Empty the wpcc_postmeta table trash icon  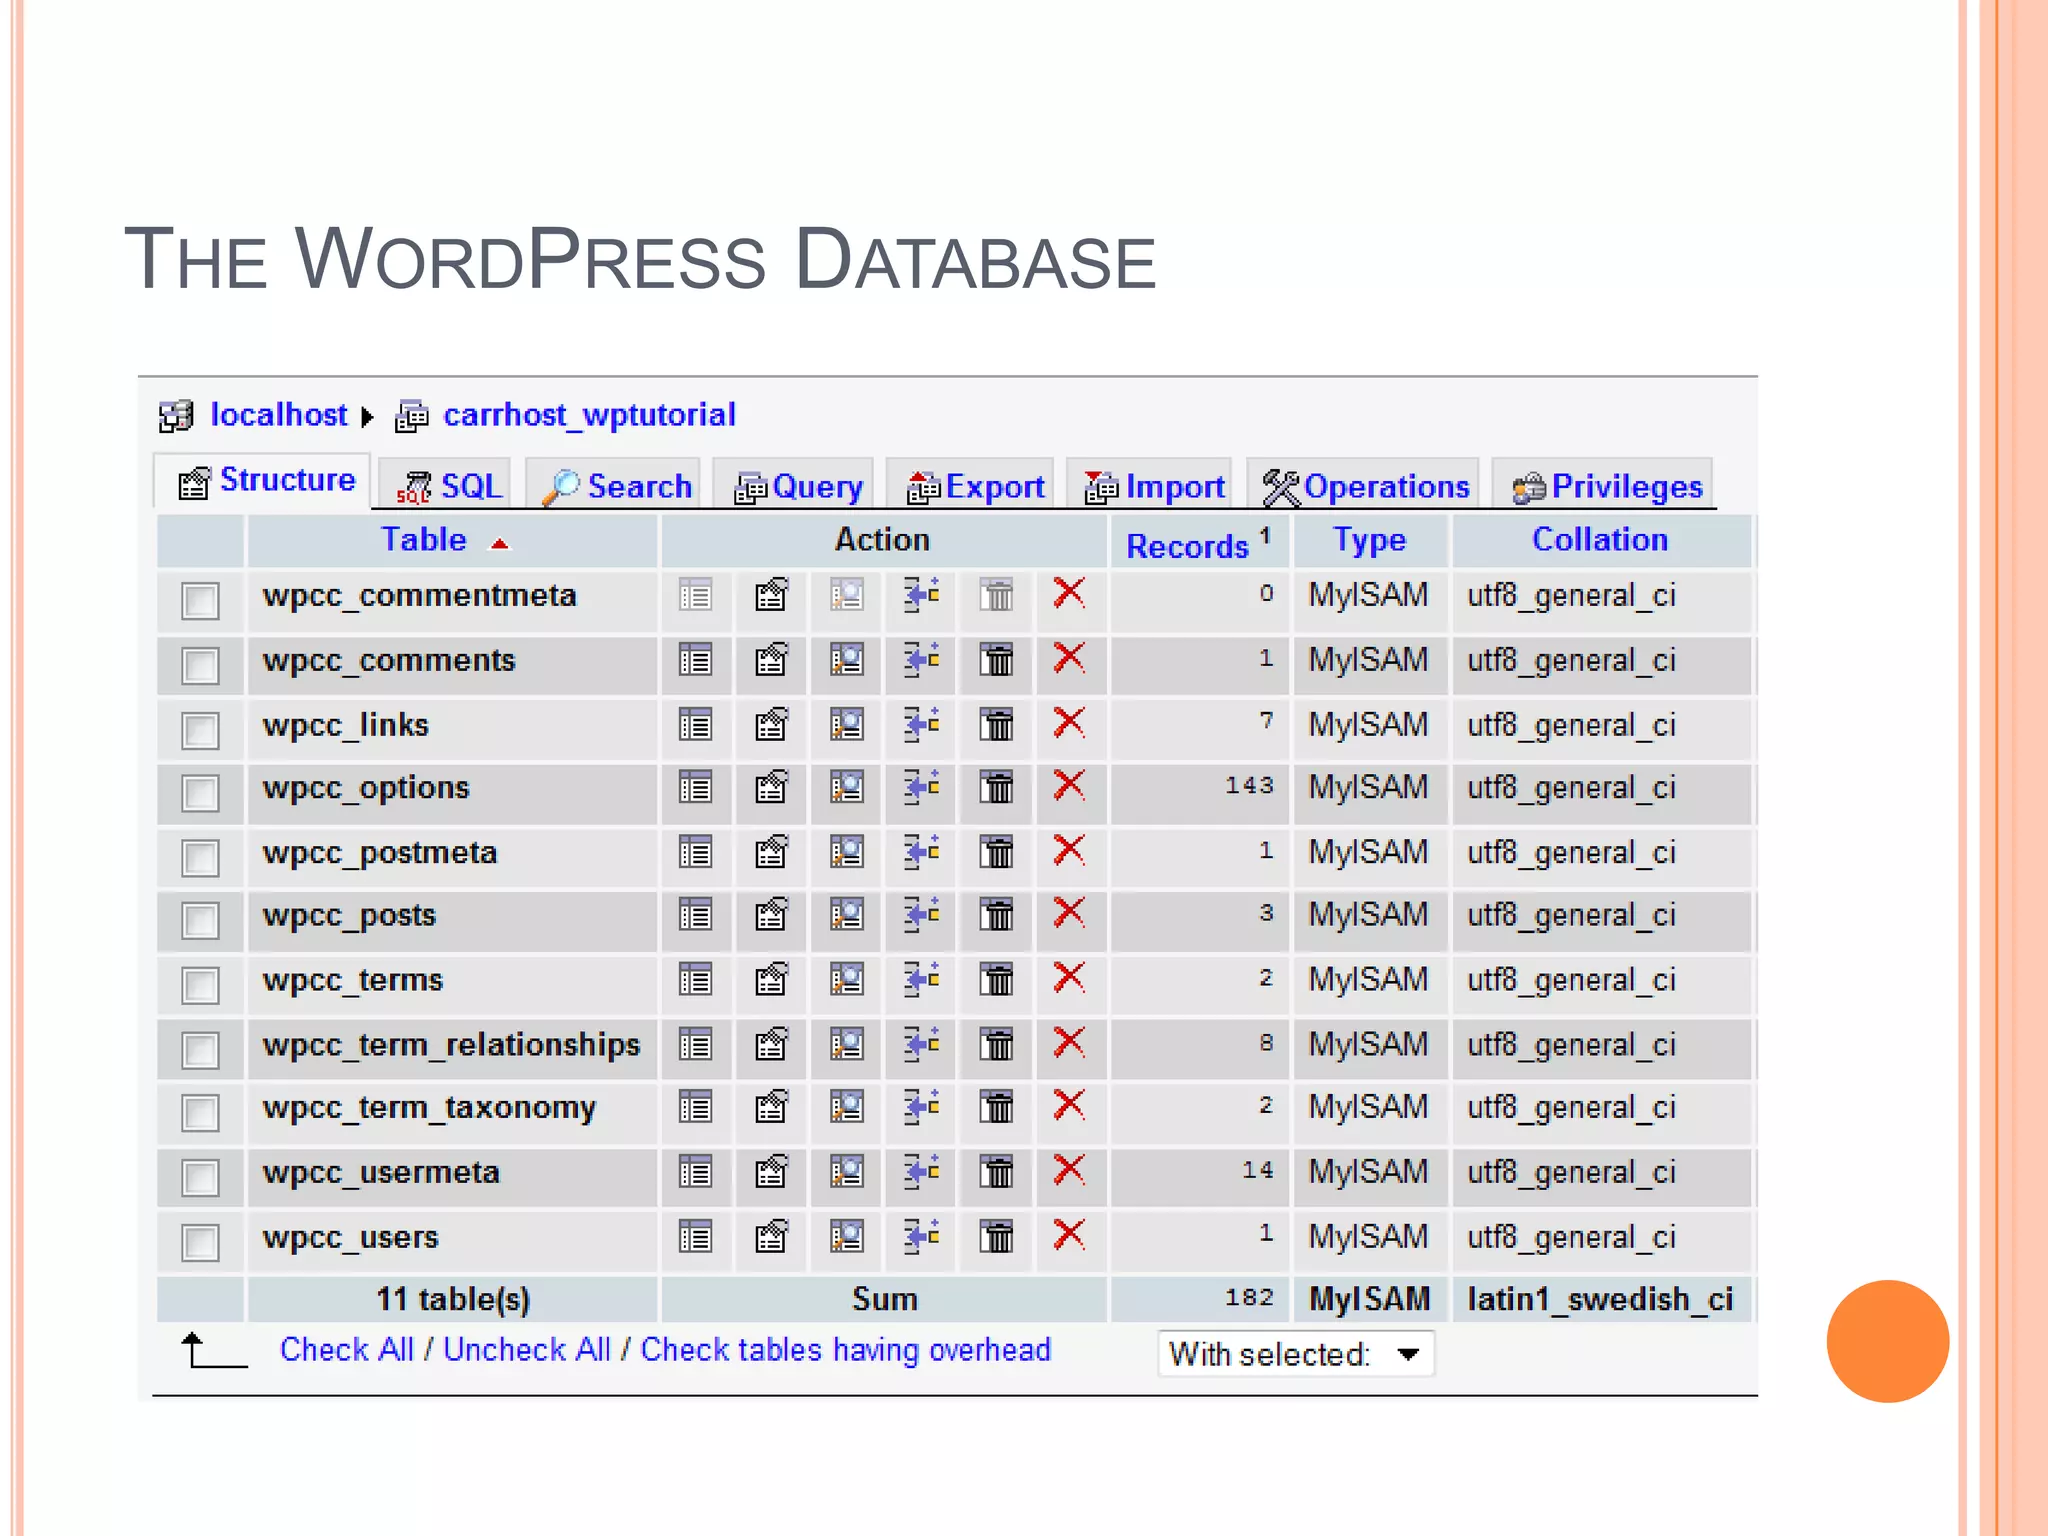996,852
